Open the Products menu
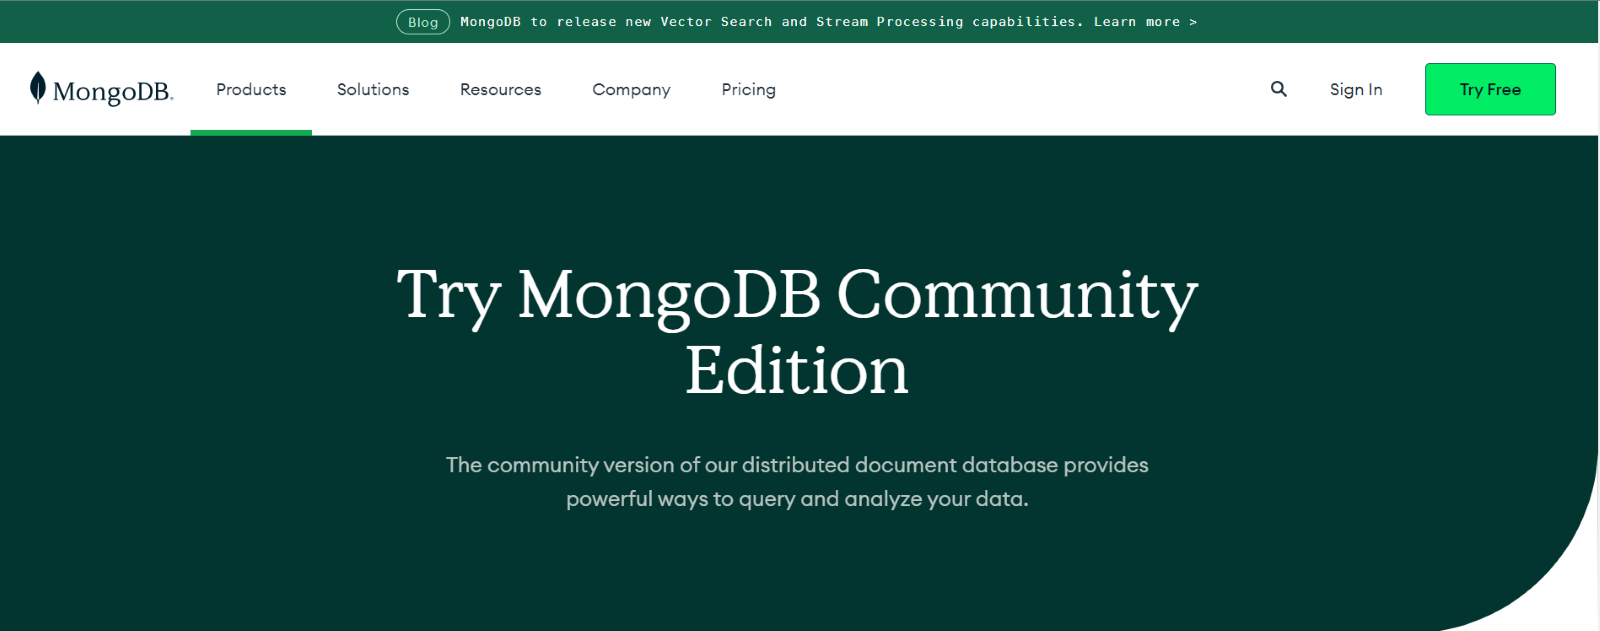Screen dimensions: 1600x631 click(x=251, y=89)
